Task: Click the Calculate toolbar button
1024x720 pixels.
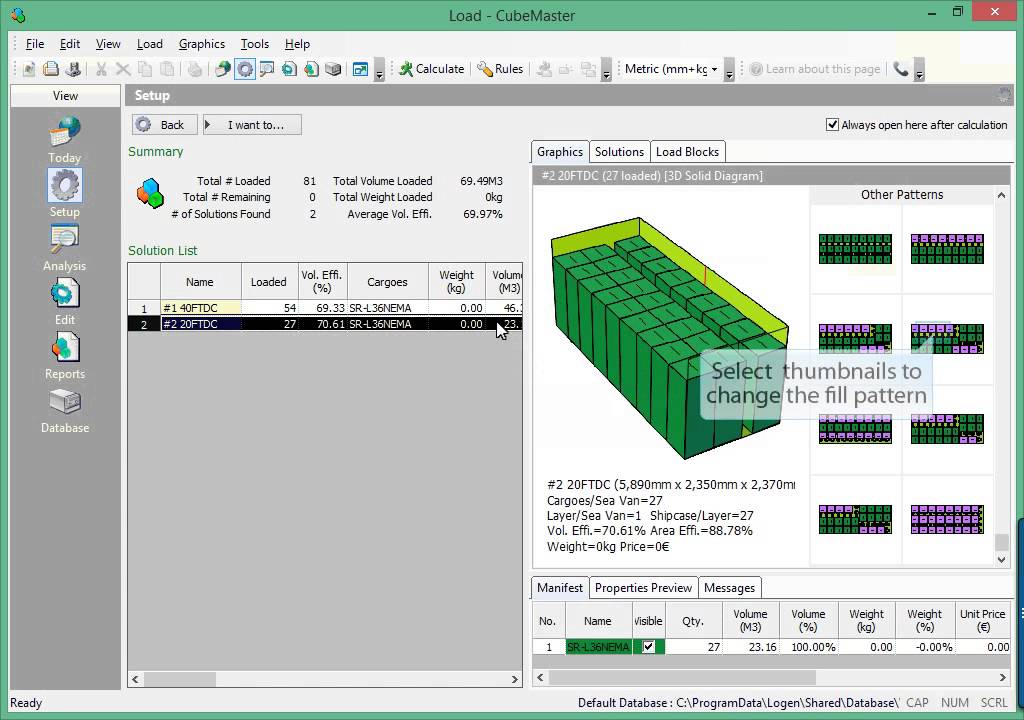Action: click(432, 69)
